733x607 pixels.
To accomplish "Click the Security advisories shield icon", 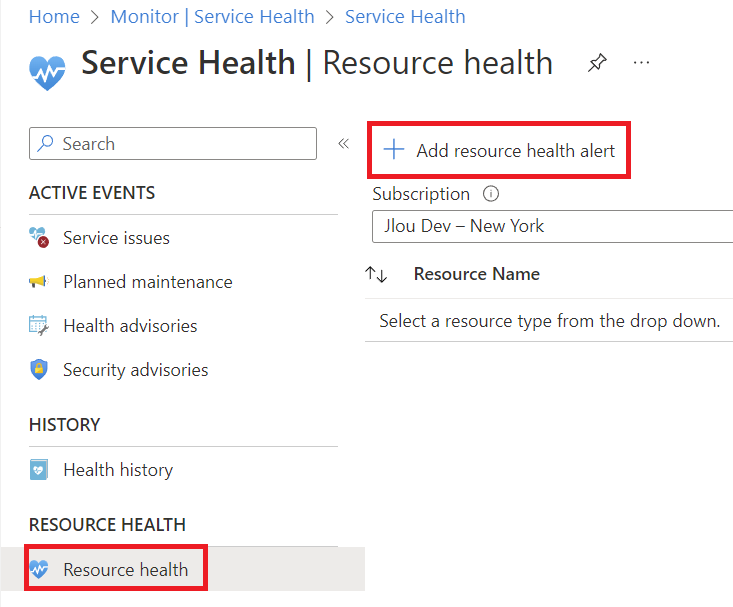I will (x=39, y=369).
